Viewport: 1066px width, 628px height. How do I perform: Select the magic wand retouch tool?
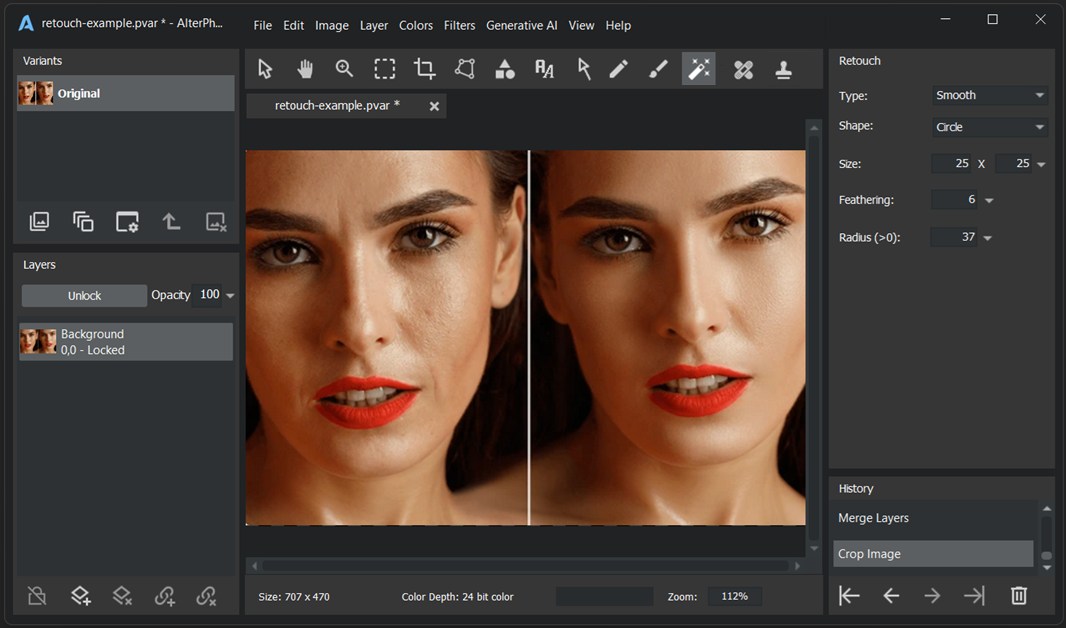[x=698, y=68]
